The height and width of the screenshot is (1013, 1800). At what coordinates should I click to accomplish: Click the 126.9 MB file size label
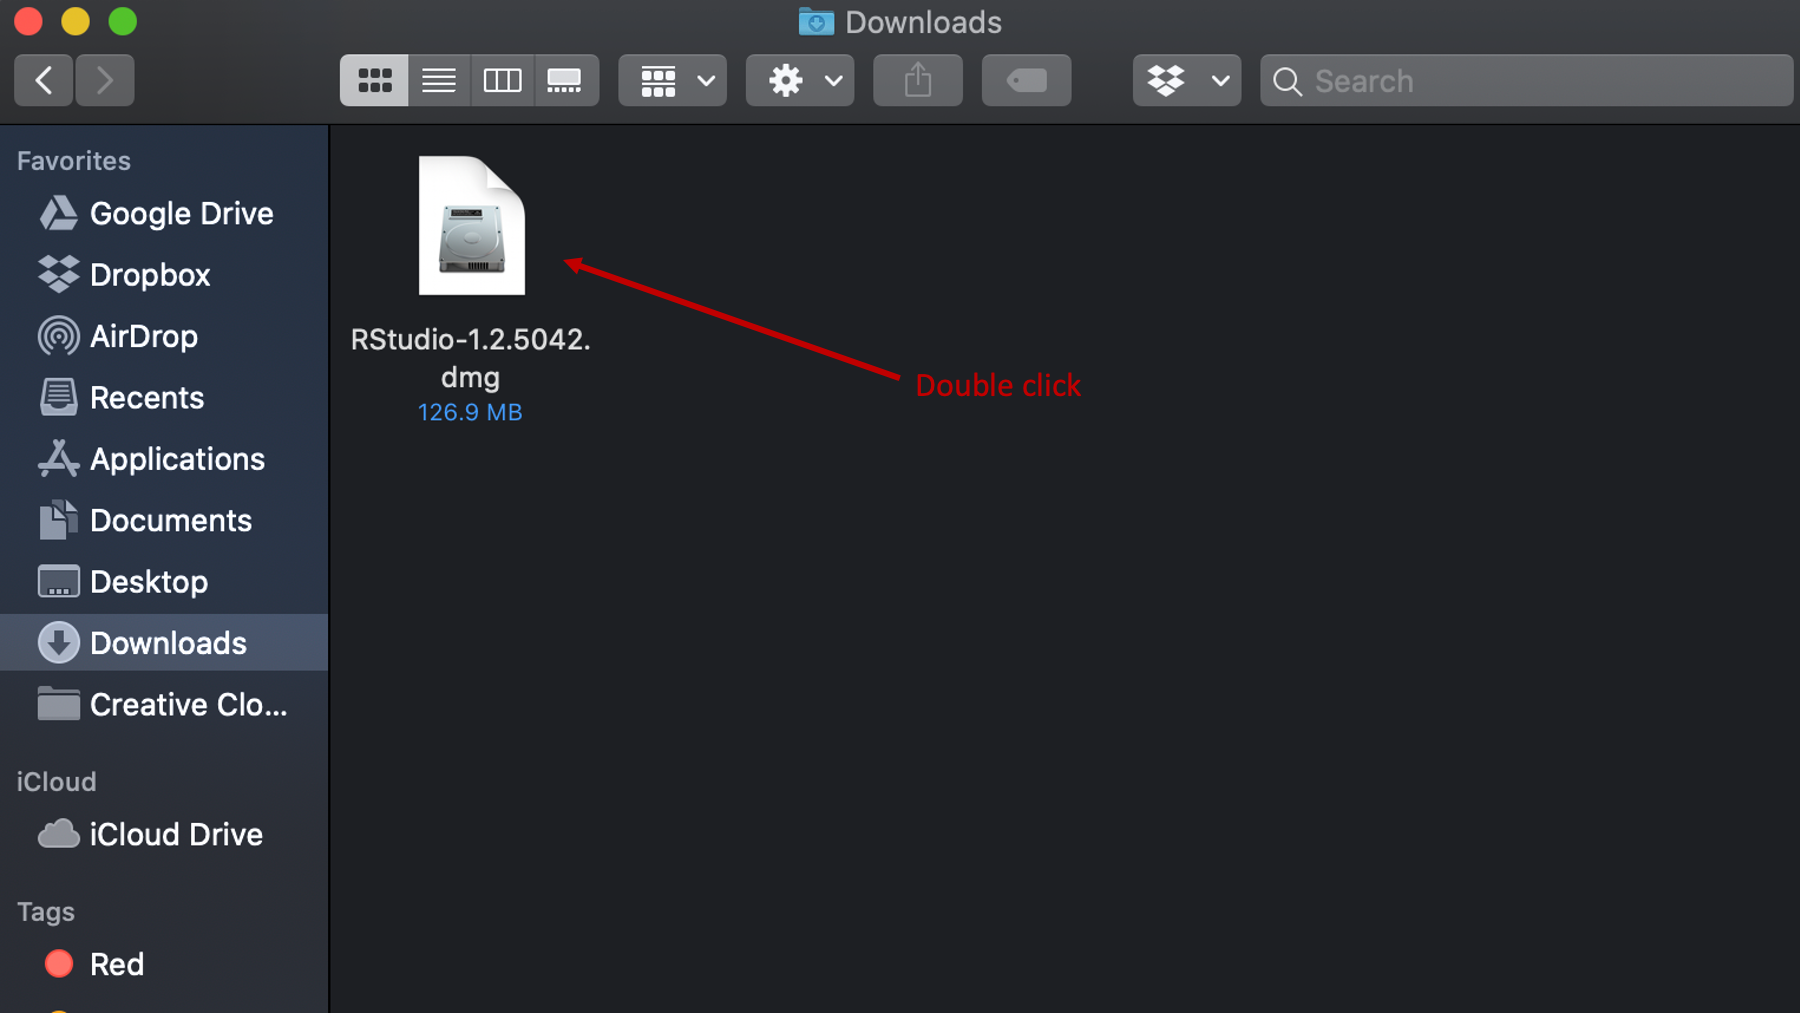point(470,412)
